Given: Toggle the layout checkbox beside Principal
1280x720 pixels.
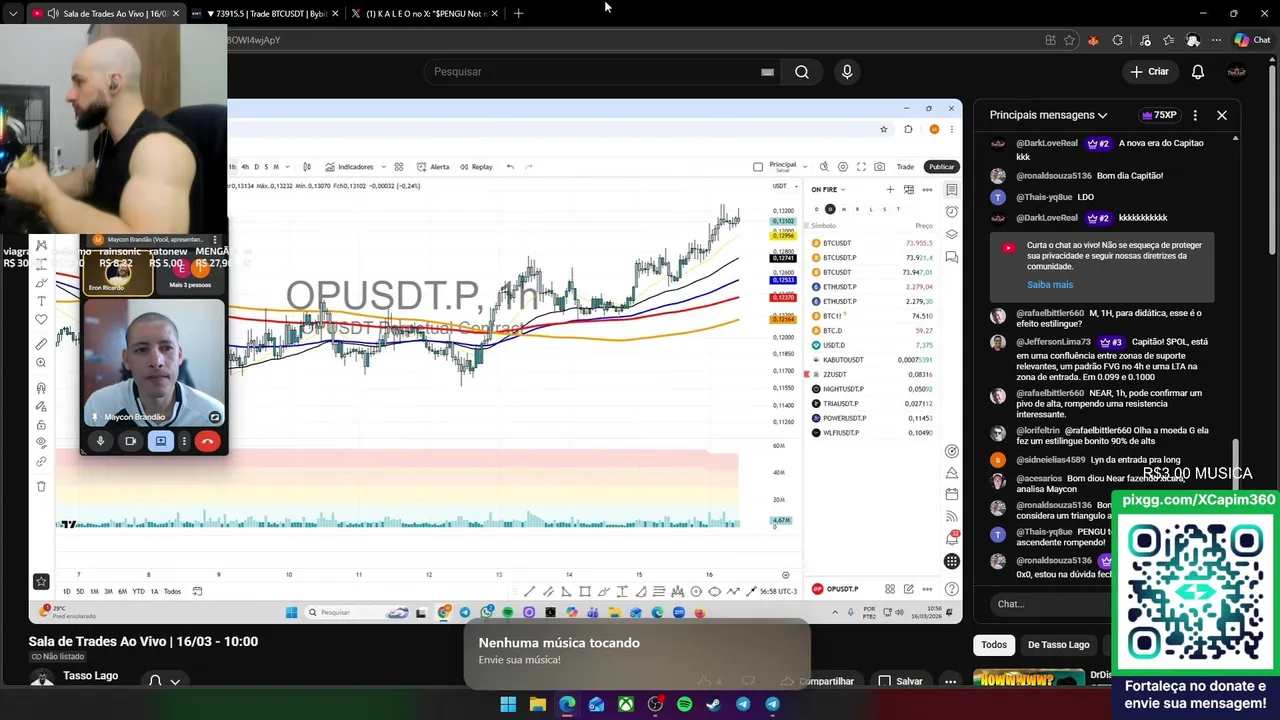Looking at the screenshot, I should (758, 167).
